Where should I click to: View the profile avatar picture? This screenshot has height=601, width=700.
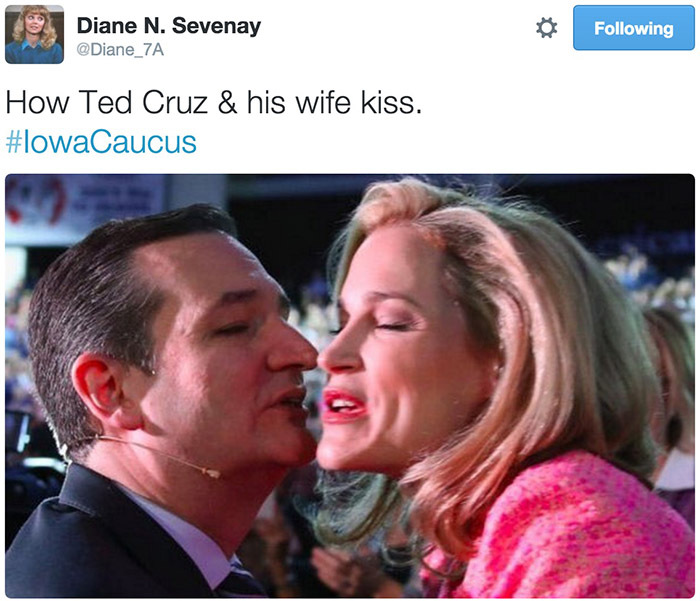point(34,34)
